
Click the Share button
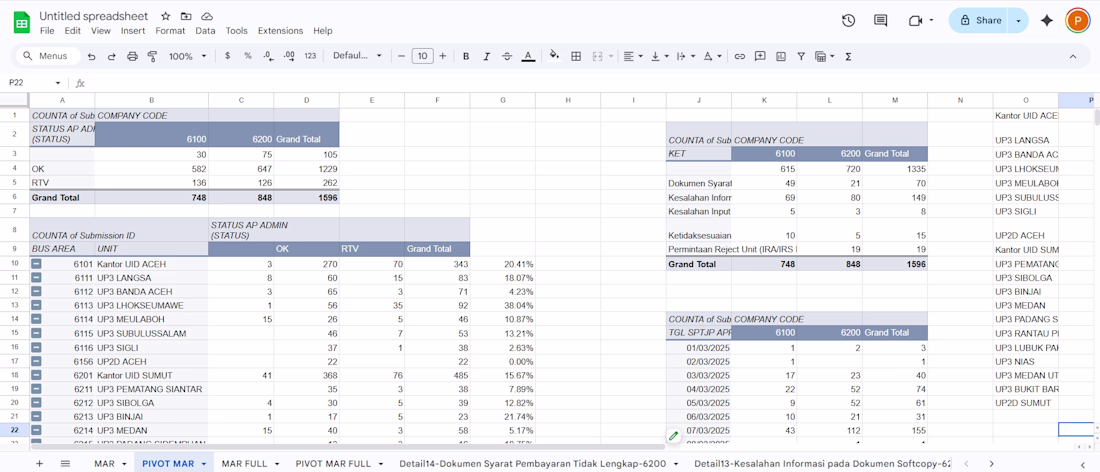pos(980,20)
